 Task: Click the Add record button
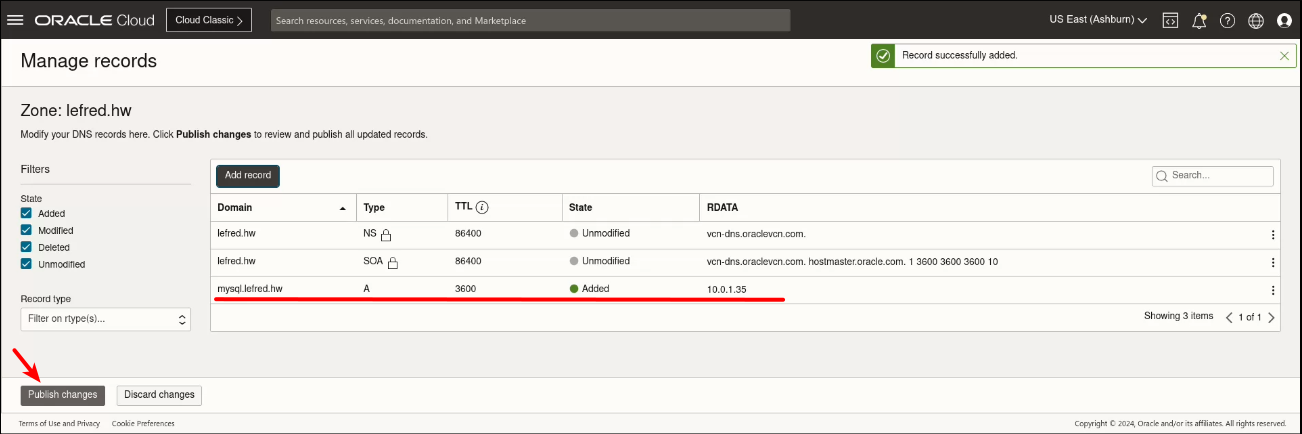tap(248, 175)
